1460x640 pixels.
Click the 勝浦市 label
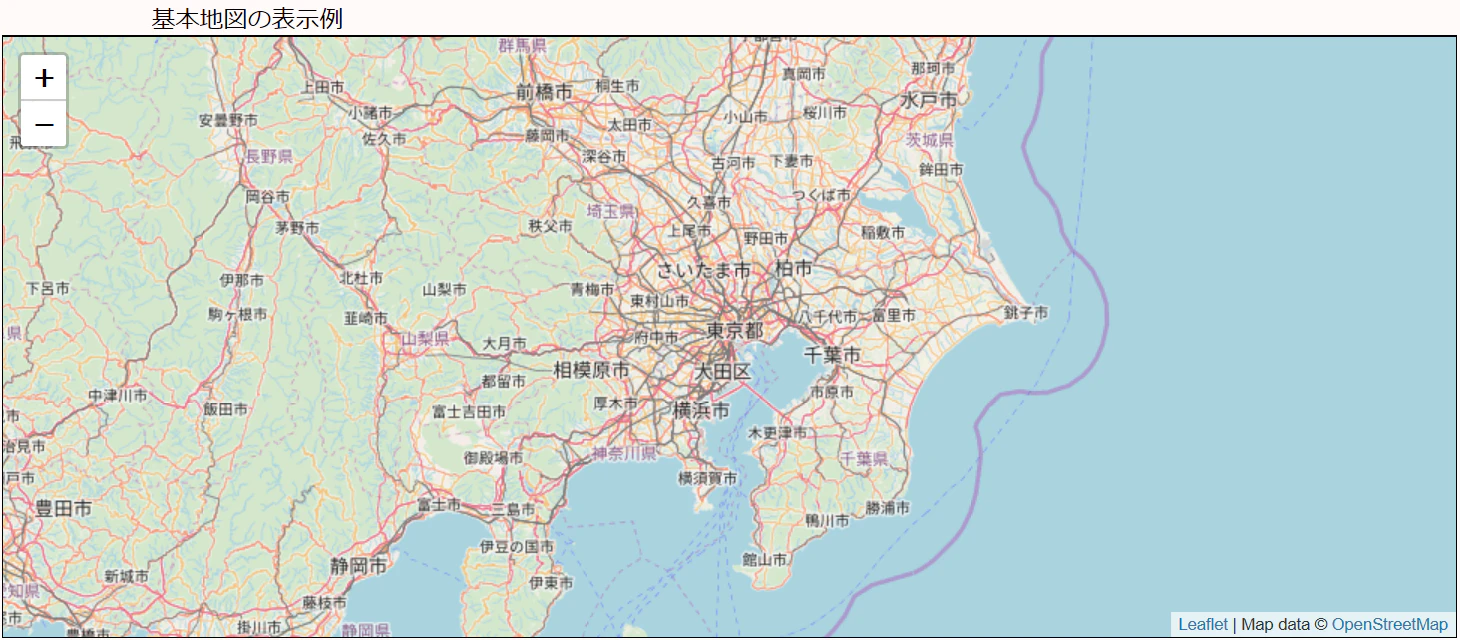point(888,508)
